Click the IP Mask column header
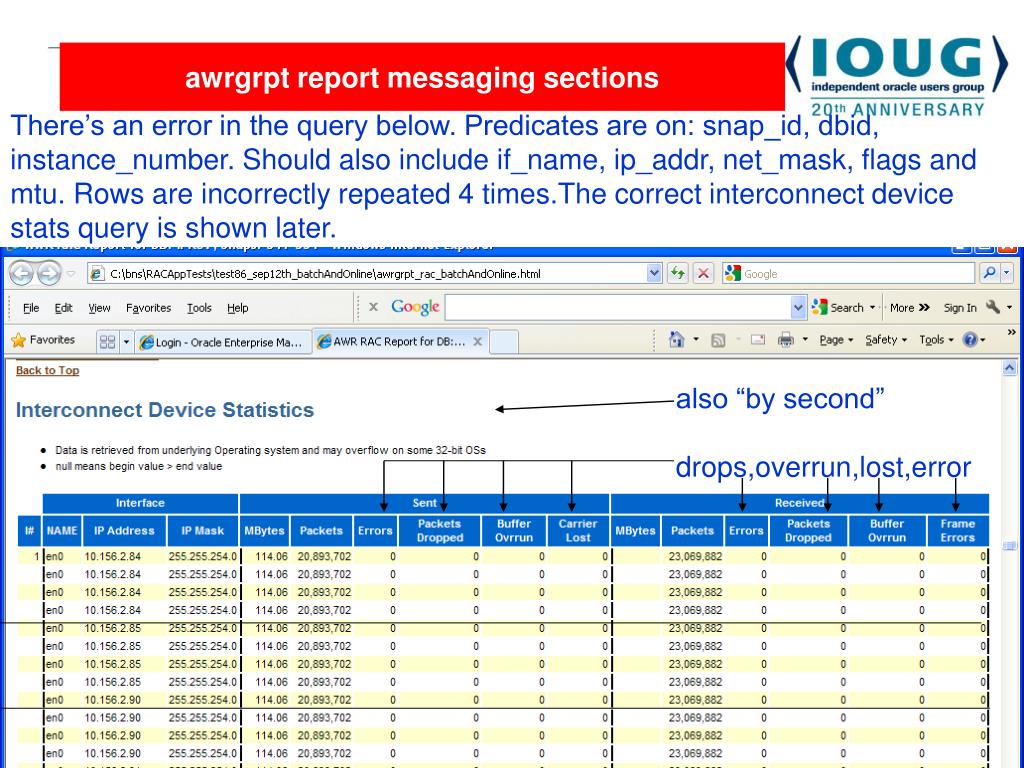The height and width of the screenshot is (768, 1024). (202, 530)
